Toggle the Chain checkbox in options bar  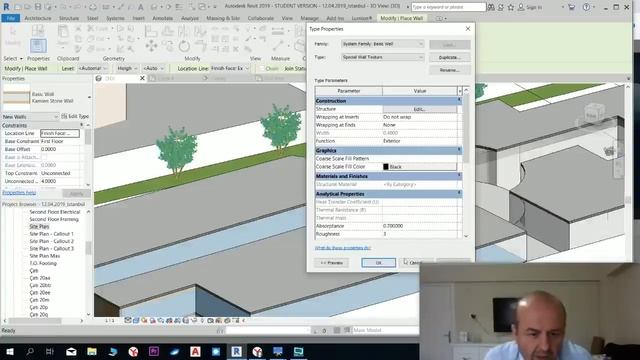[261, 69]
